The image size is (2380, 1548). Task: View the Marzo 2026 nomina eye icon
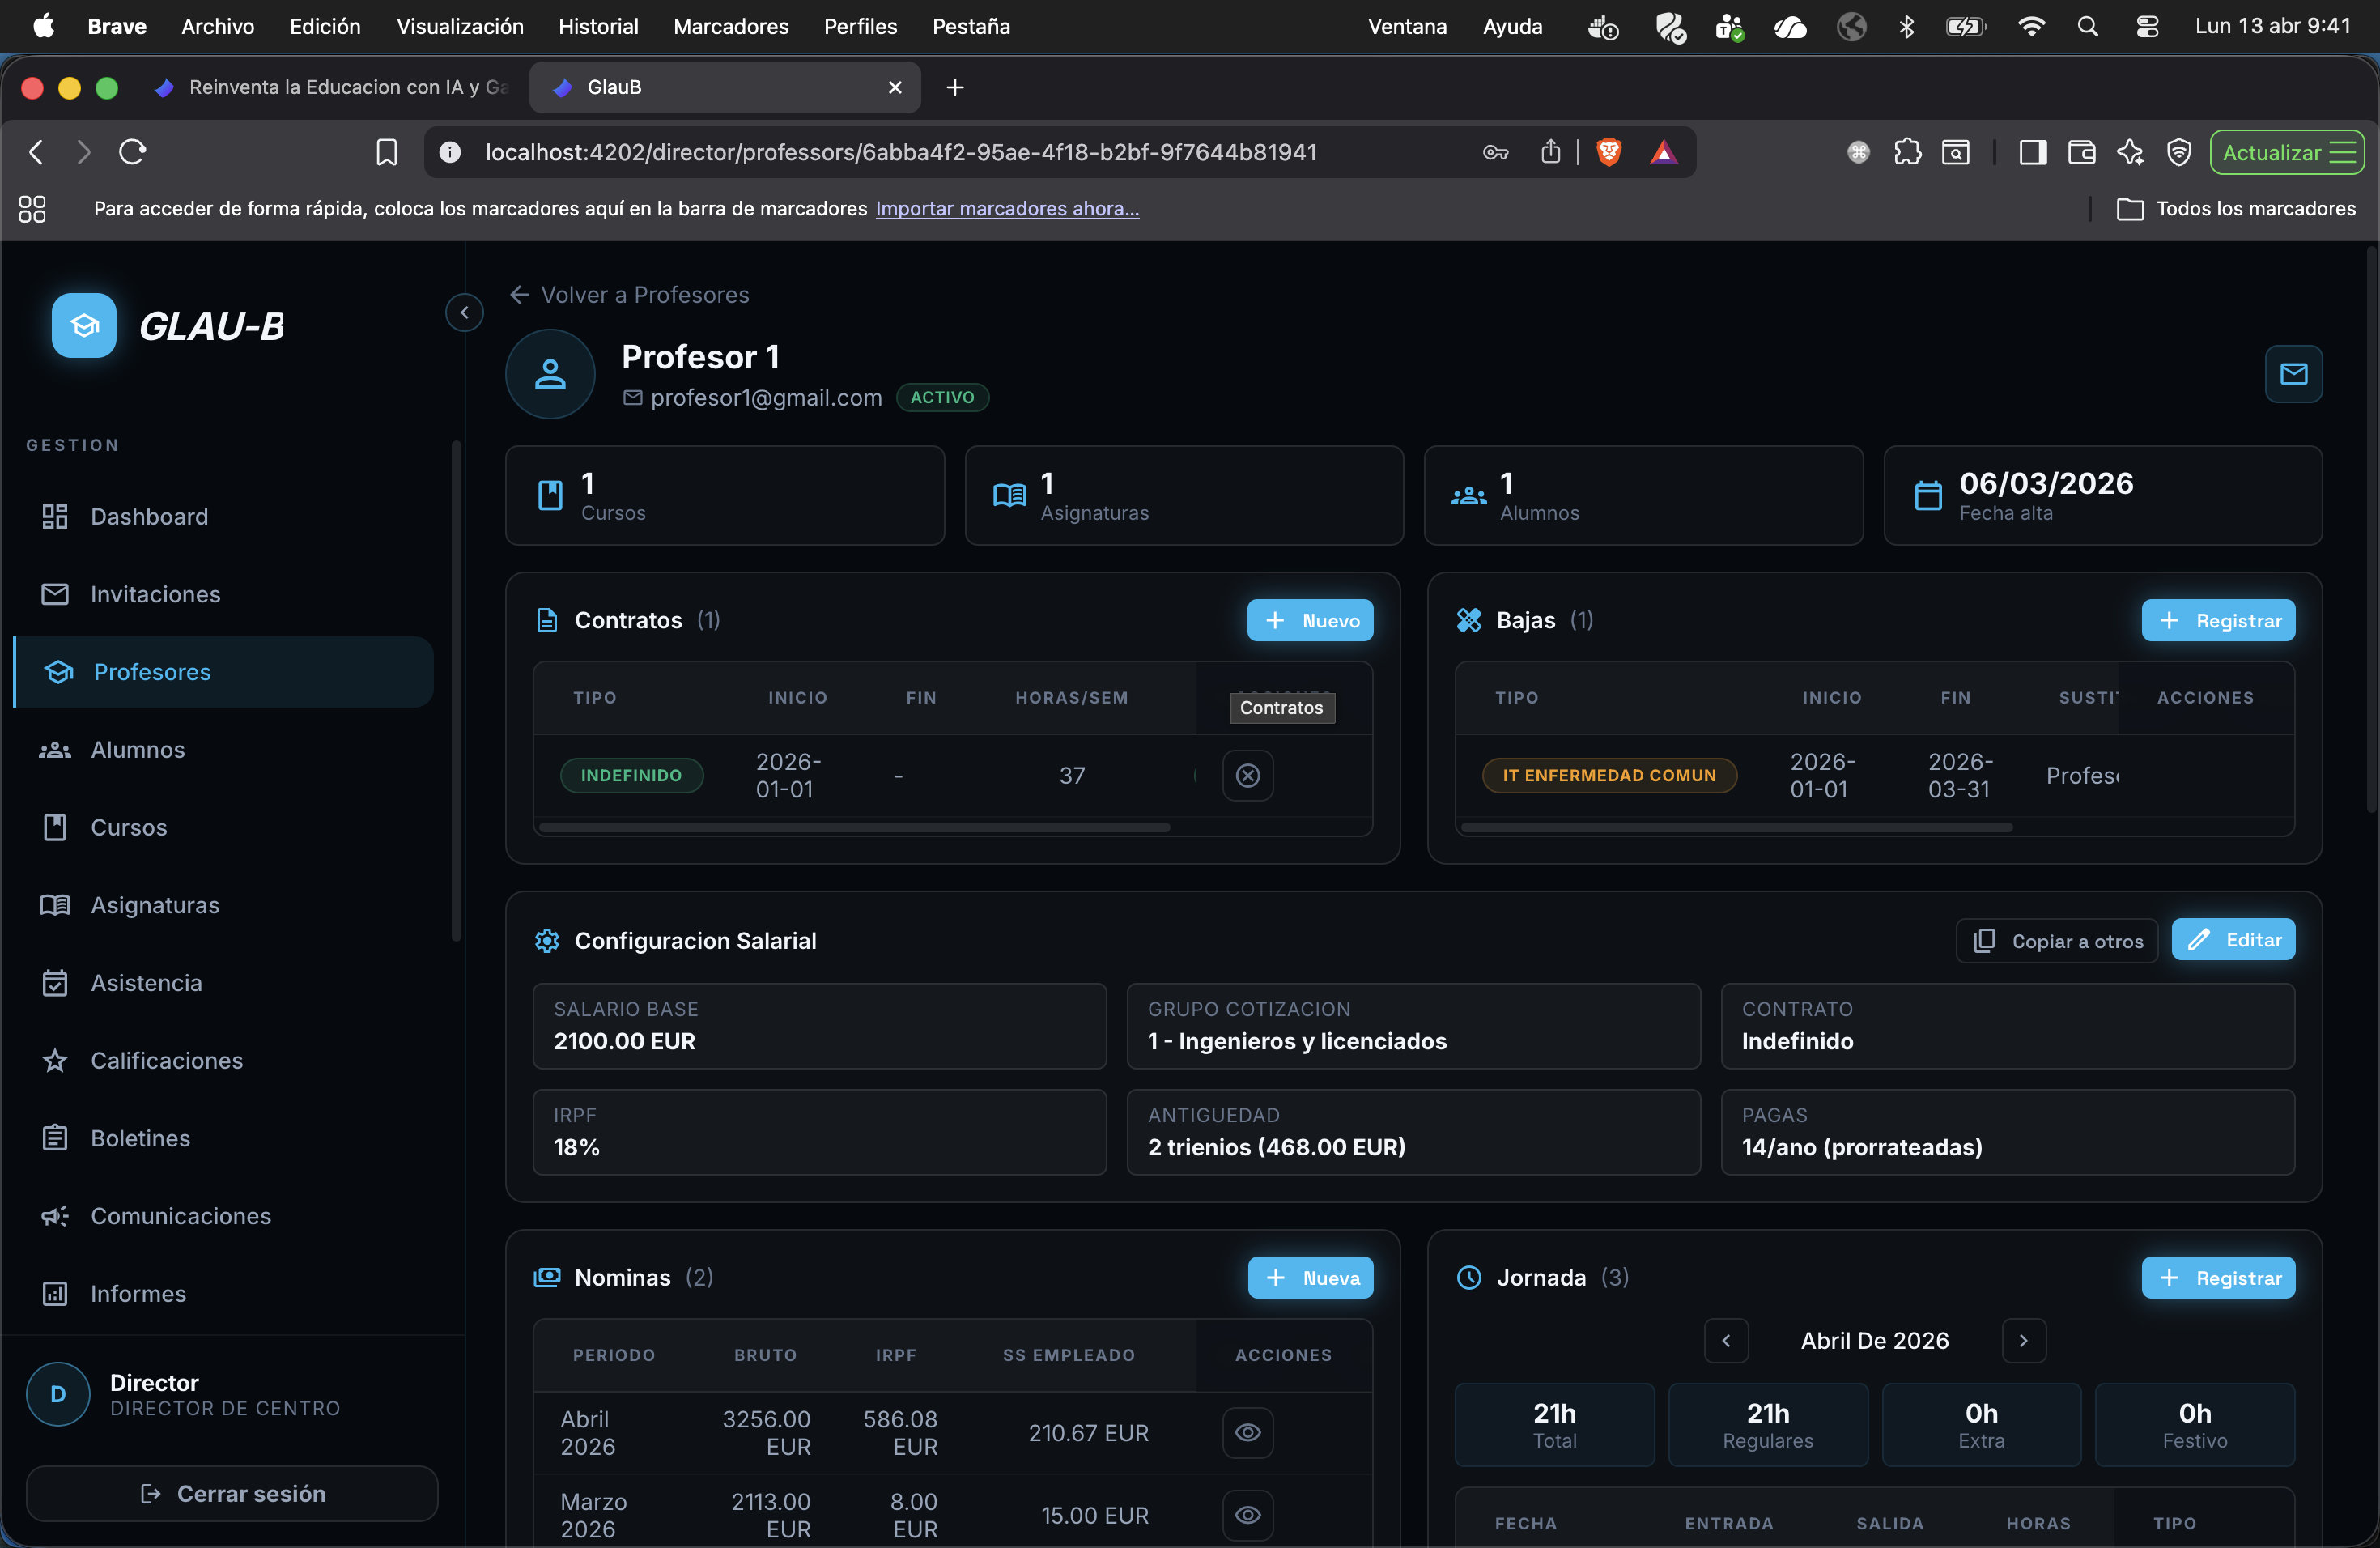coord(1247,1514)
